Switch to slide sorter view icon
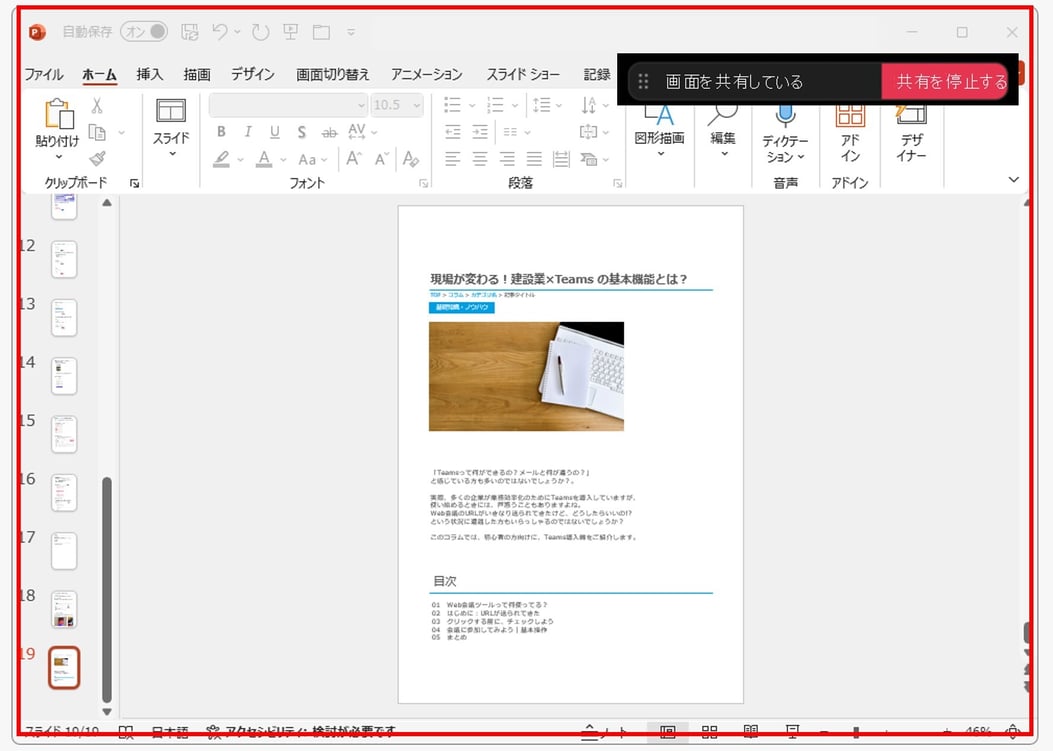1053x751 pixels. [x=709, y=732]
